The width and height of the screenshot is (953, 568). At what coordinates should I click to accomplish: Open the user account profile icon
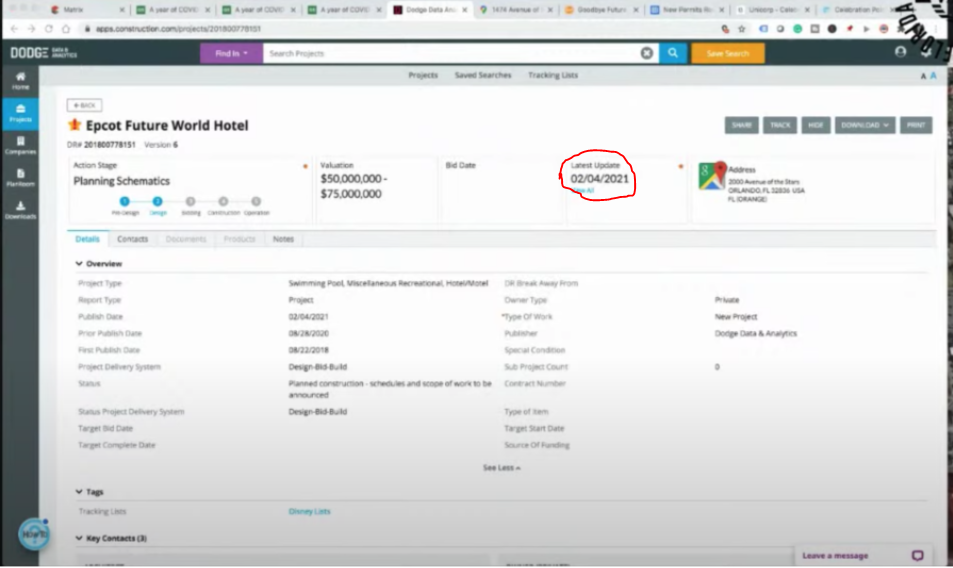[901, 52]
